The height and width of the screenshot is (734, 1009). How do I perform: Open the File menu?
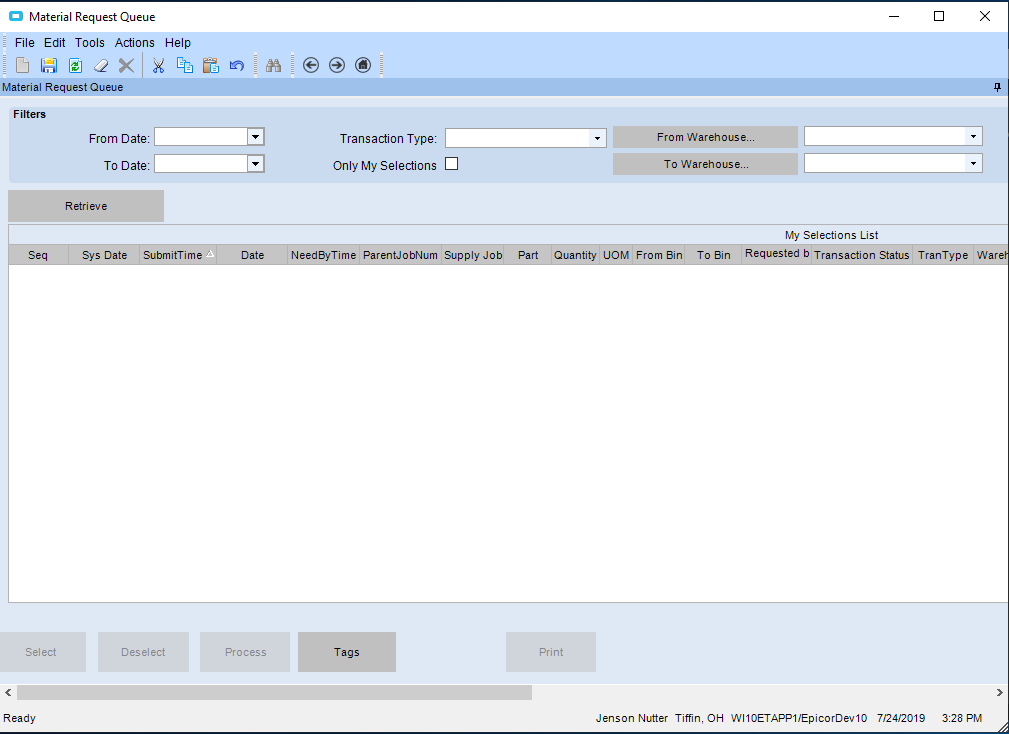tap(24, 42)
